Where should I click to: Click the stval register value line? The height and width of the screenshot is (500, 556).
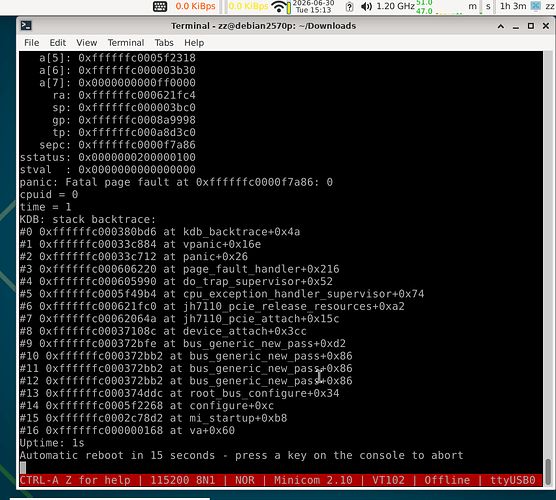click(x=108, y=170)
